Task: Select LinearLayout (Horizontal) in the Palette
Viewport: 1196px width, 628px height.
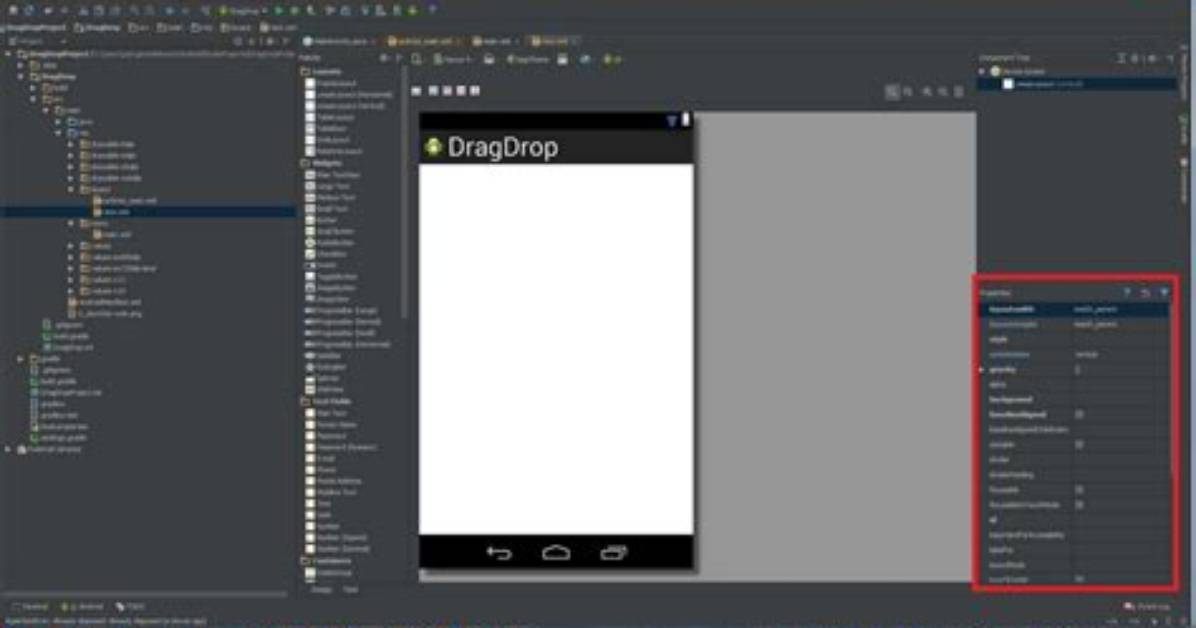Action: click(x=349, y=95)
